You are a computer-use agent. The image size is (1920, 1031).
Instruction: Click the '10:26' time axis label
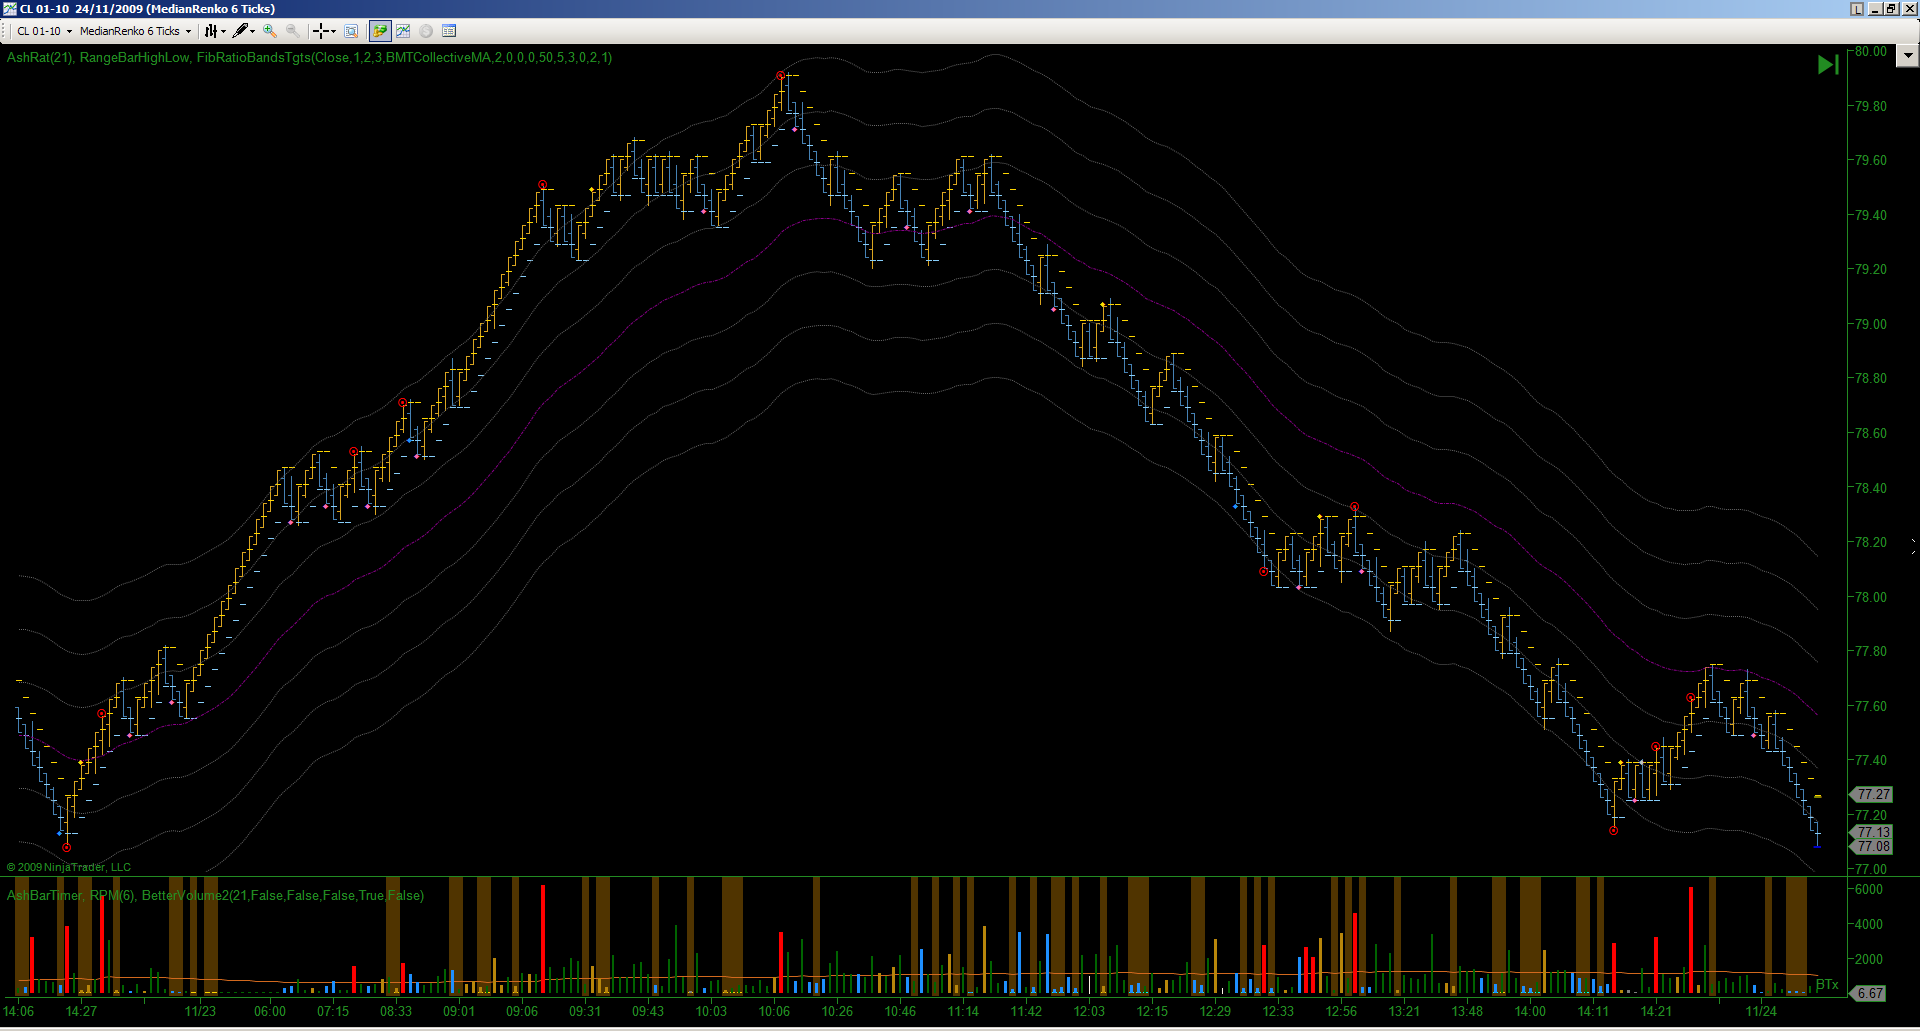pos(837,1011)
